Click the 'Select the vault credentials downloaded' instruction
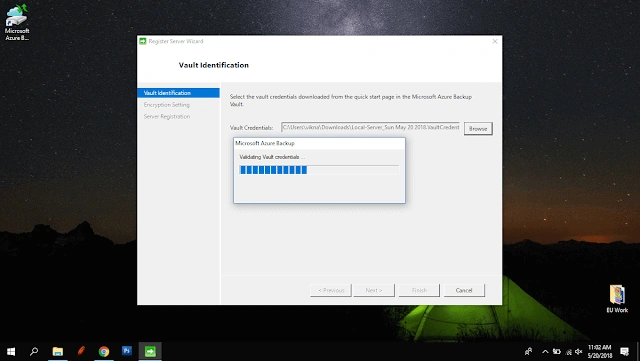Viewport: 640px width, 361px height. click(351, 100)
